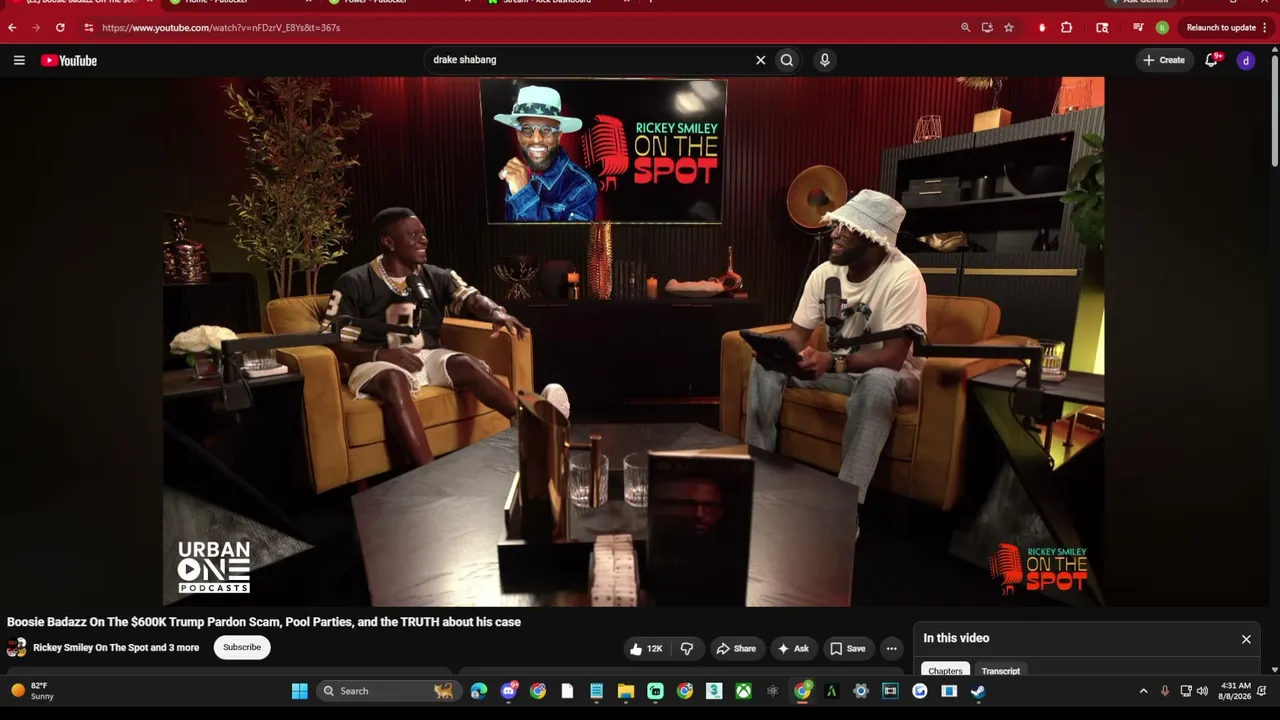Open the Ask AI button
This screenshot has width=1280, height=720.
click(x=793, y=648)
